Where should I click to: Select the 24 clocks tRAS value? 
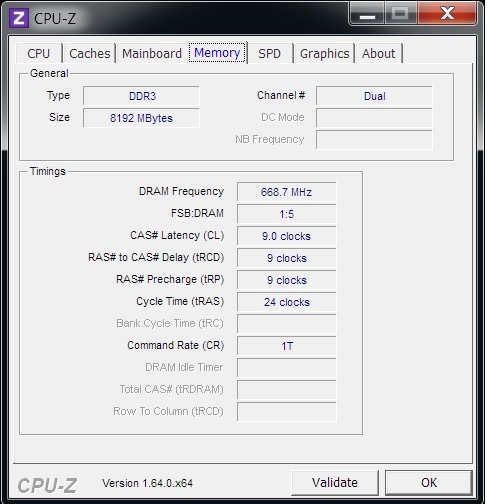(x=287, y=302)
